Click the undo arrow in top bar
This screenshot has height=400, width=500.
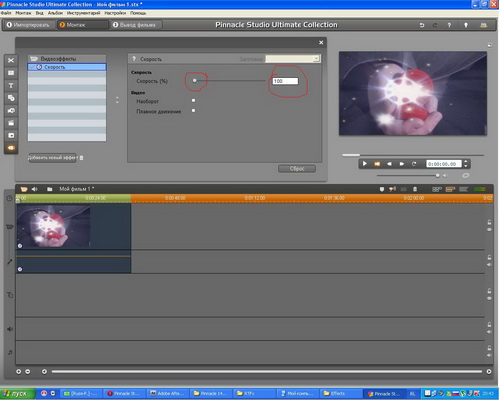click(422, 25)
